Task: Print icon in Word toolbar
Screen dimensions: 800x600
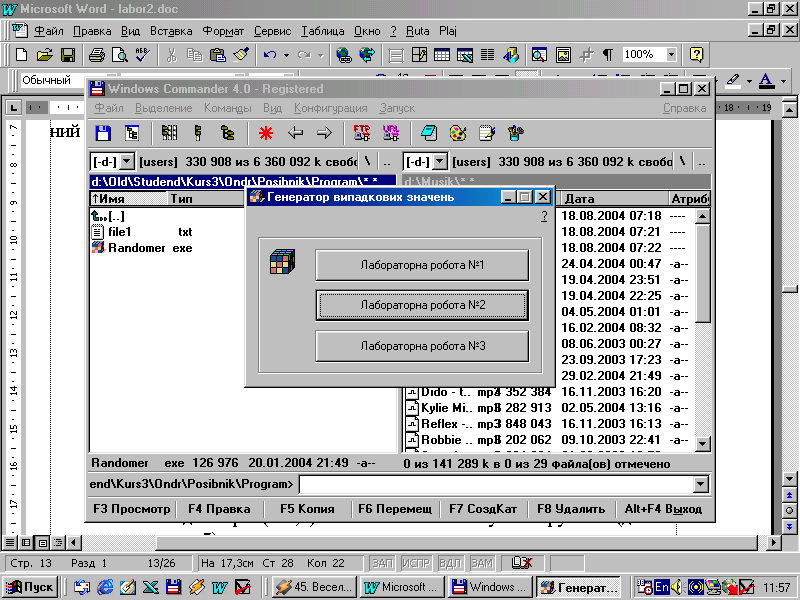Action: tap(96, 54)
